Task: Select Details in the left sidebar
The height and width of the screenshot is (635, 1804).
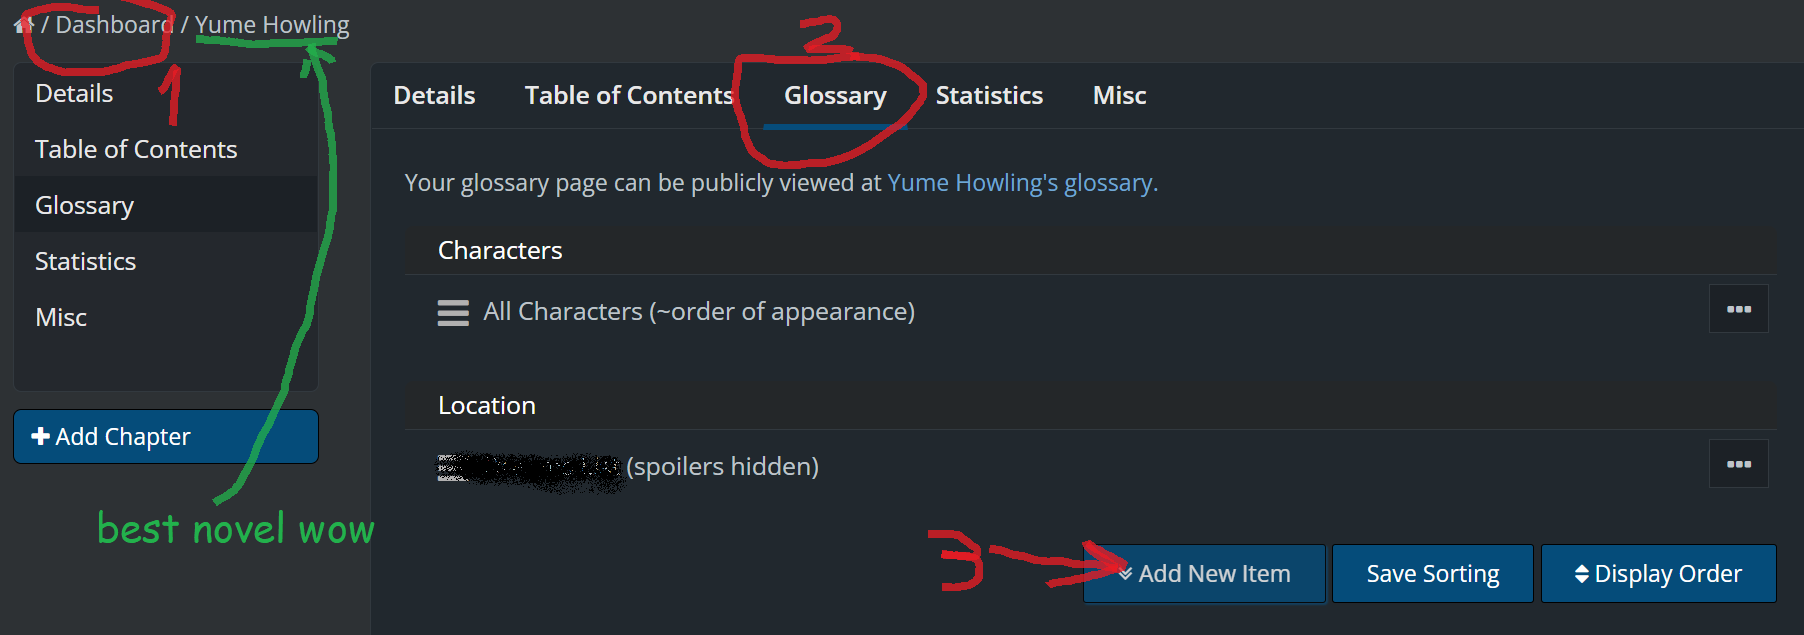Action: point(74,94)
